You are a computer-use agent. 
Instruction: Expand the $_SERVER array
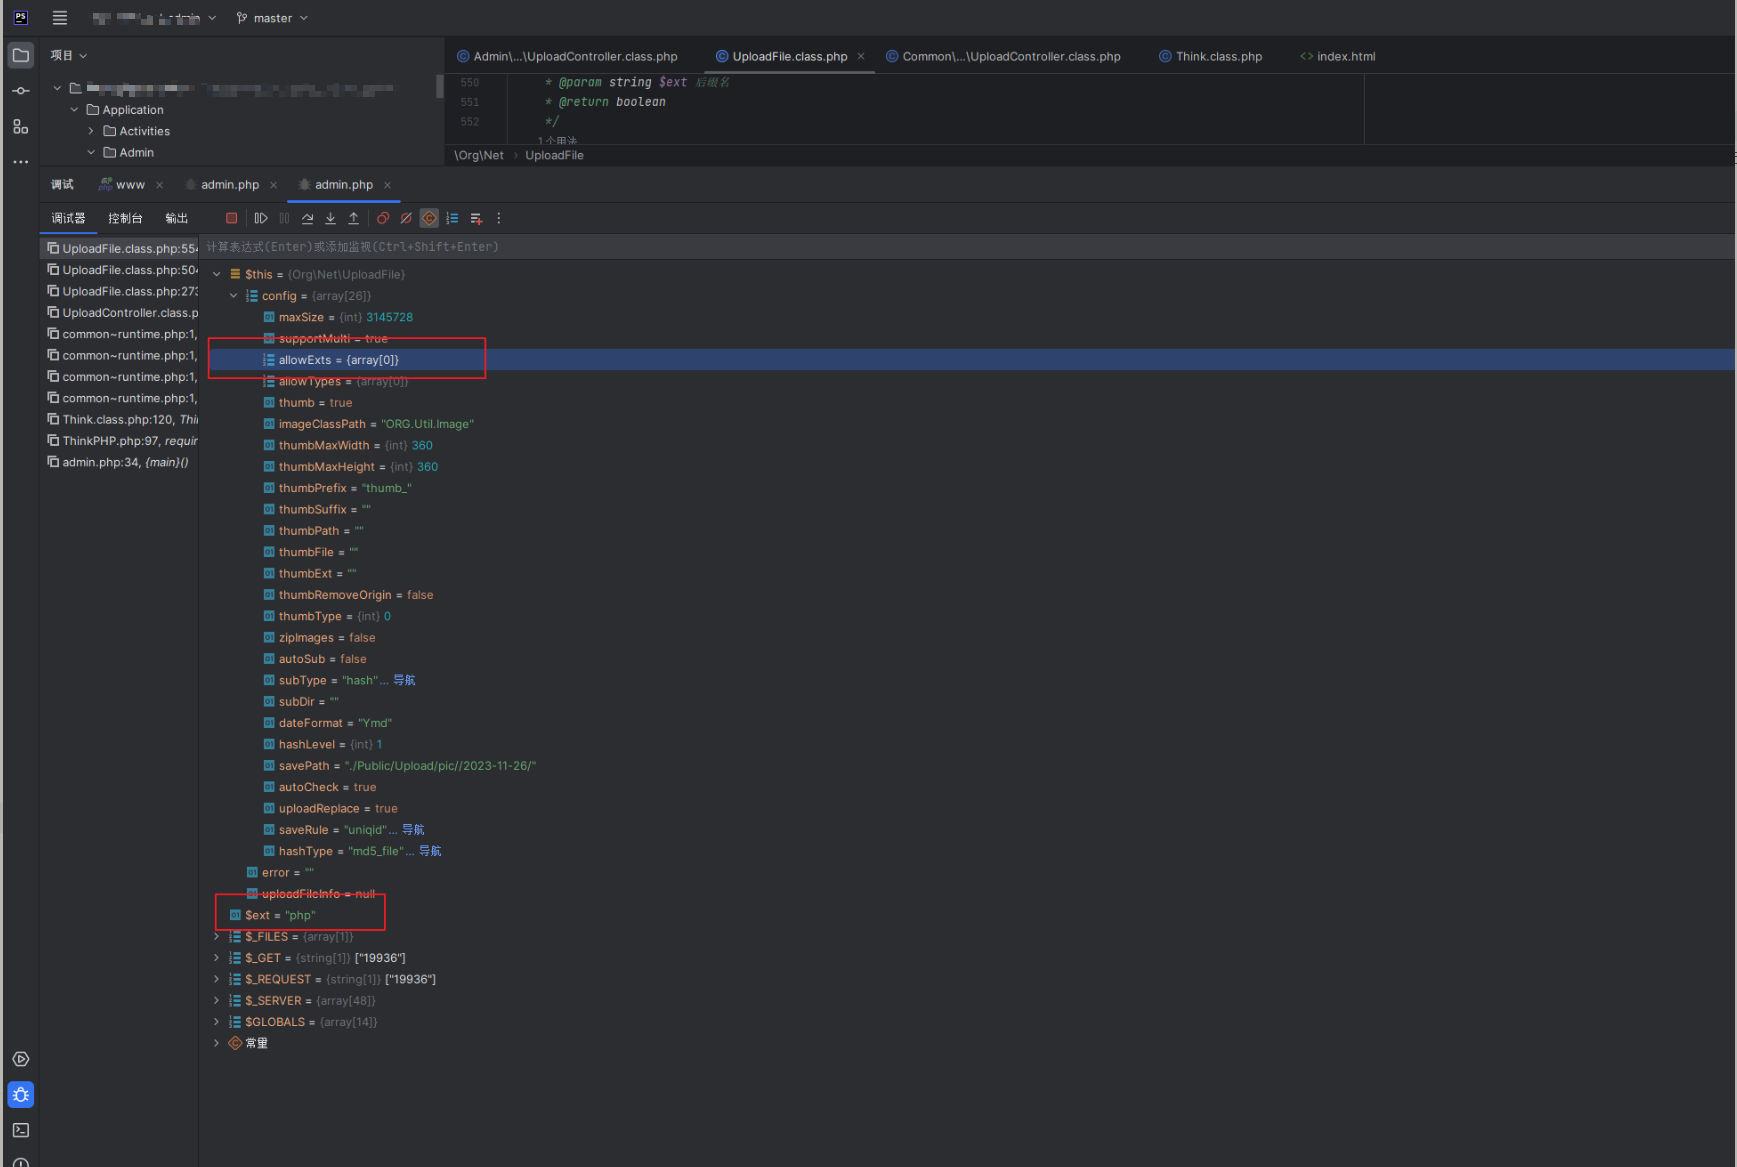[216, 1001]
